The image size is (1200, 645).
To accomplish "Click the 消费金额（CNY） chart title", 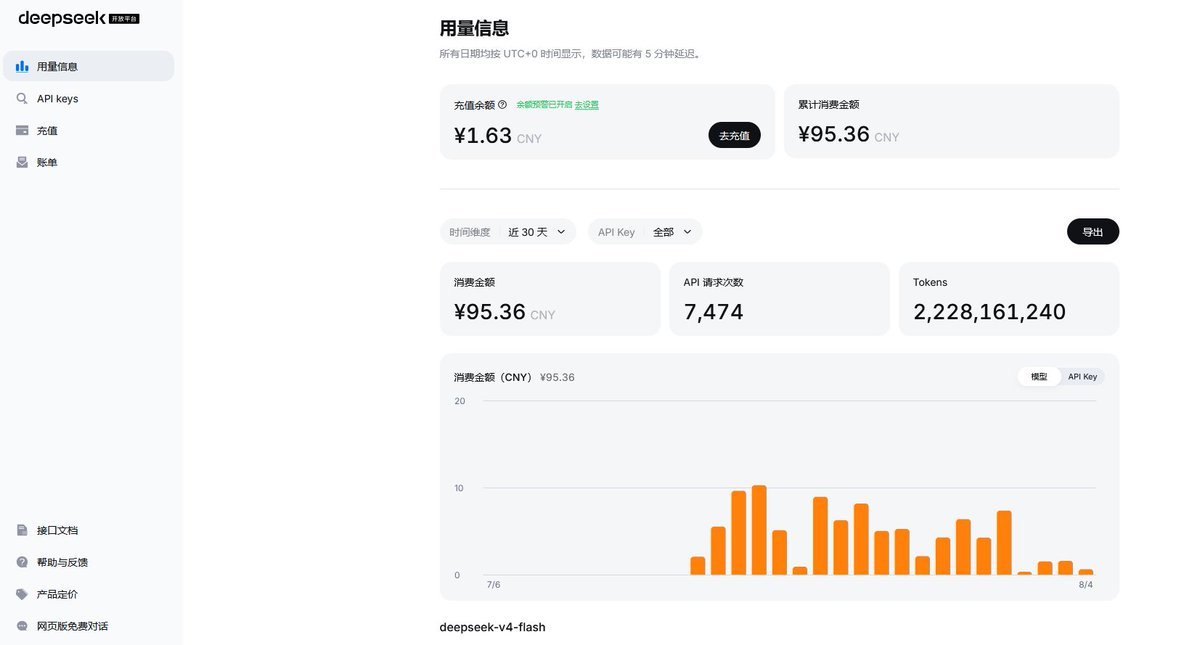I will coord(493,377).
